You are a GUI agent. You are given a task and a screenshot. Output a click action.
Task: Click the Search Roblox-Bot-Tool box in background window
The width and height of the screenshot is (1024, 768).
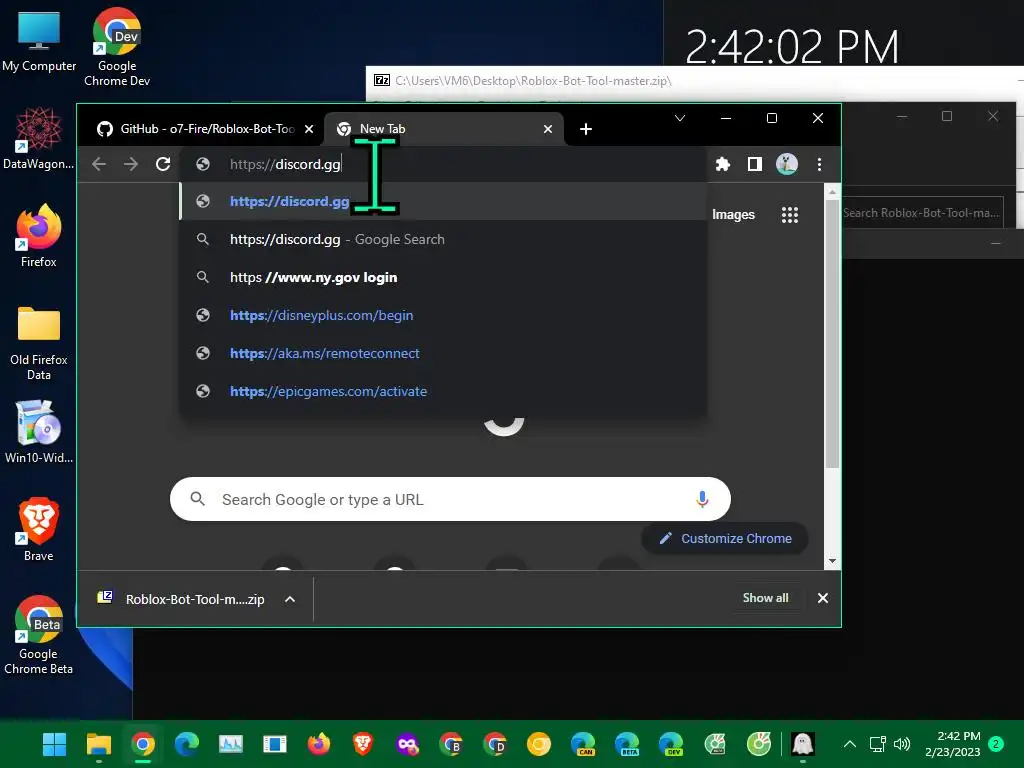click(x=921, y=213)
